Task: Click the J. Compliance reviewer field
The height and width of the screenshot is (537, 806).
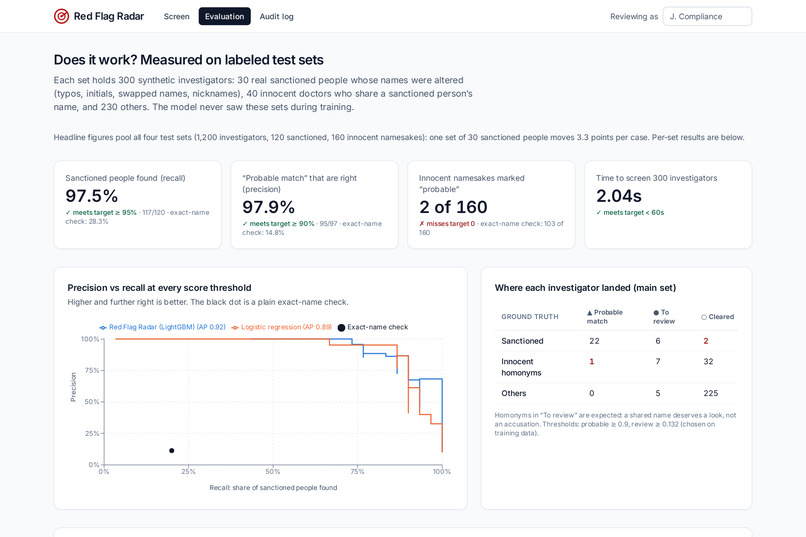Action: tap(707, 16)
